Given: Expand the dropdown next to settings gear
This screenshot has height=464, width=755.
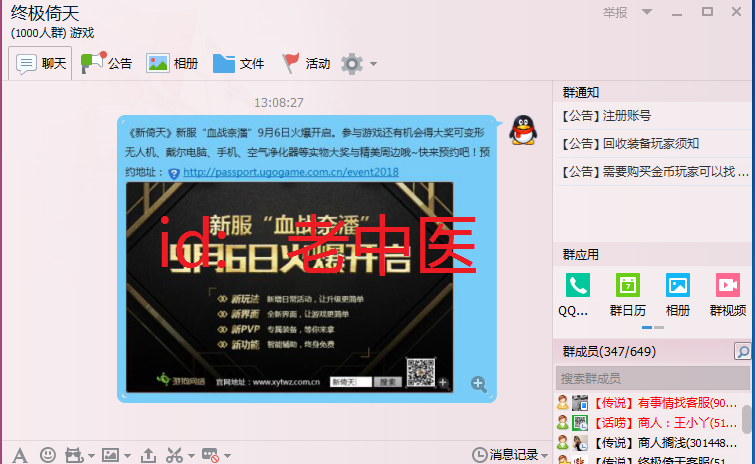Looking at the screenshot, I should (373, 64).
